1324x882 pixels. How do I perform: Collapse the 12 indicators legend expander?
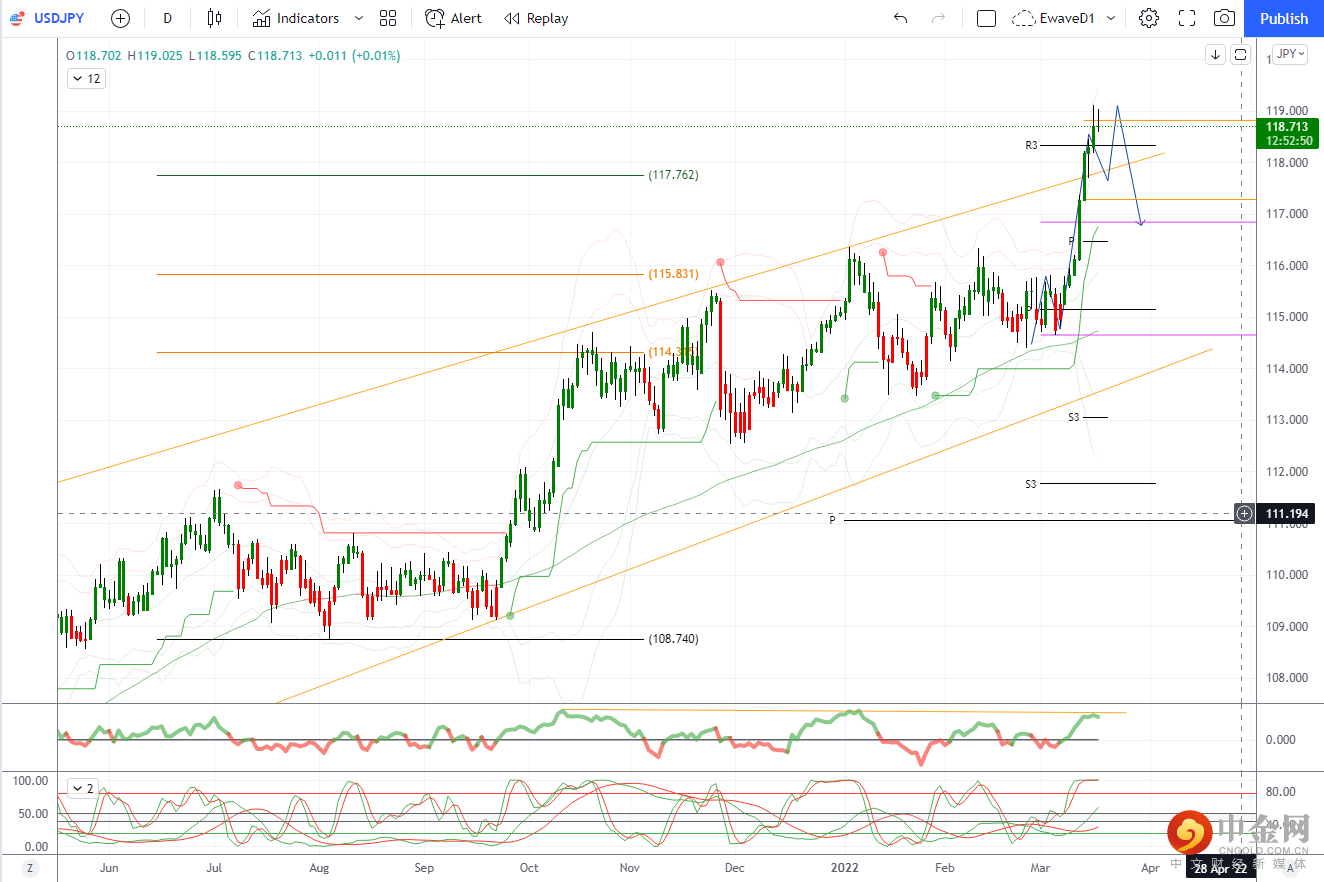pos(86,78)
